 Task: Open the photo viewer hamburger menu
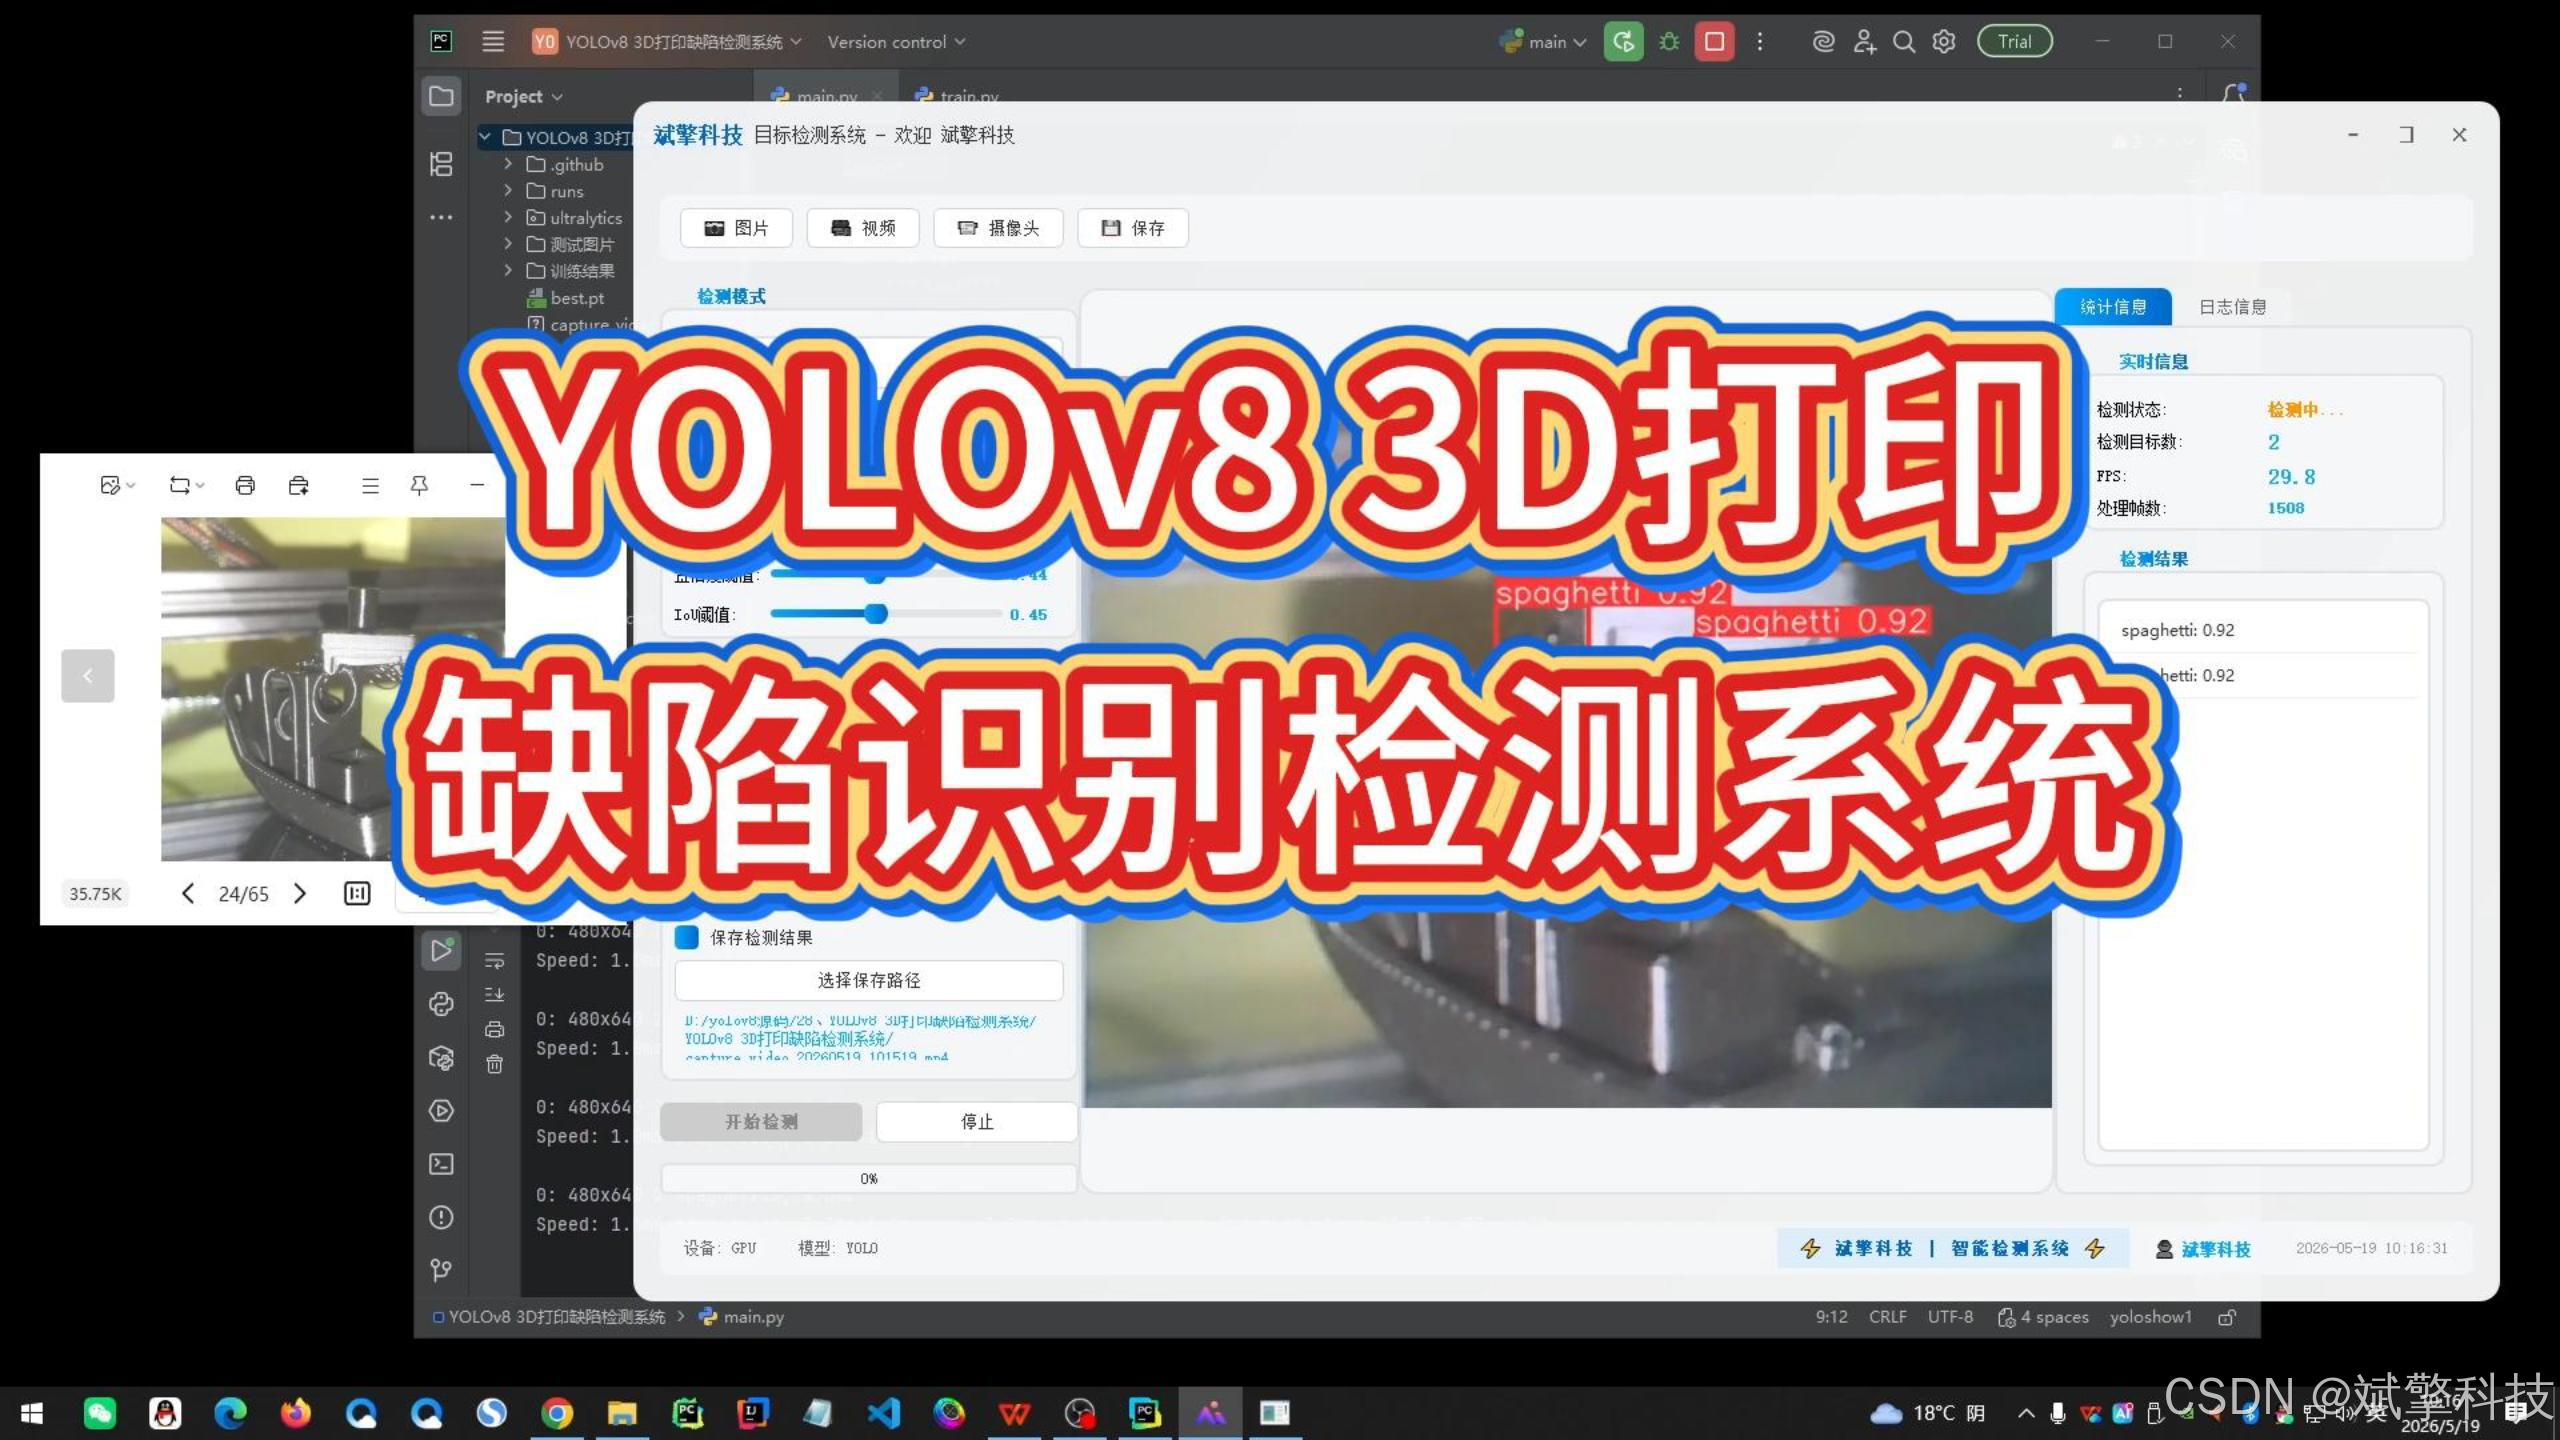[370, 485]
